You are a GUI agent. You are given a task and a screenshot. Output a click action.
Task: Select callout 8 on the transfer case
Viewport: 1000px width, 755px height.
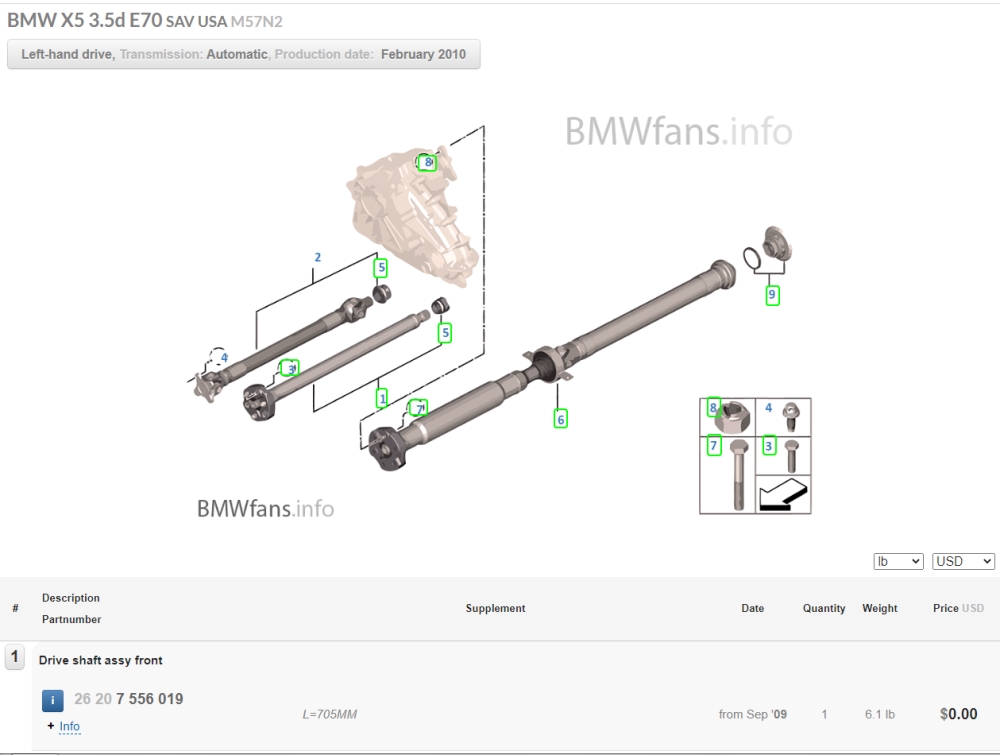(x=427, y=162)
